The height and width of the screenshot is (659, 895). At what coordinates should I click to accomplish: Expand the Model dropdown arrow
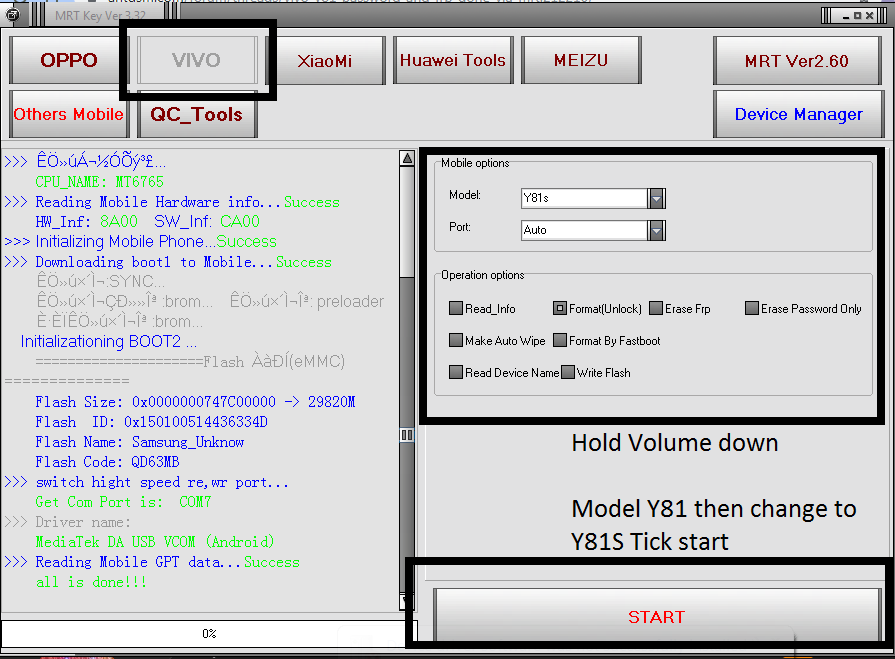pyautogui.click(x=656, y=199)
